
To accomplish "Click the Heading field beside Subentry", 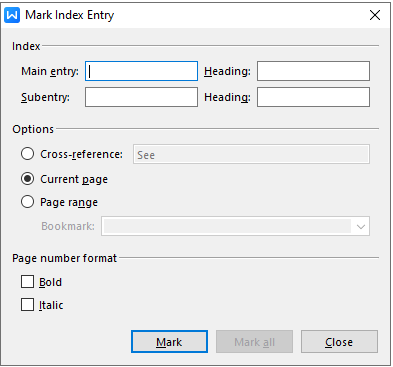I will (313, 97).
